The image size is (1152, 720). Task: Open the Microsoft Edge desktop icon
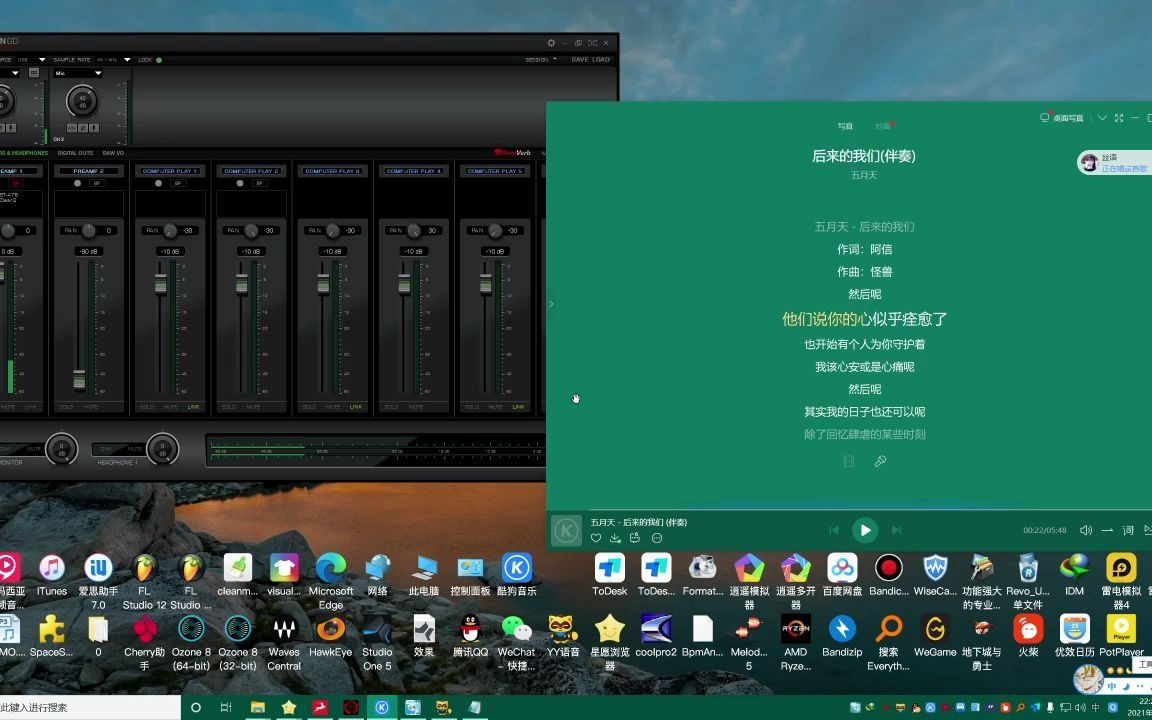(x=331, y=583)
